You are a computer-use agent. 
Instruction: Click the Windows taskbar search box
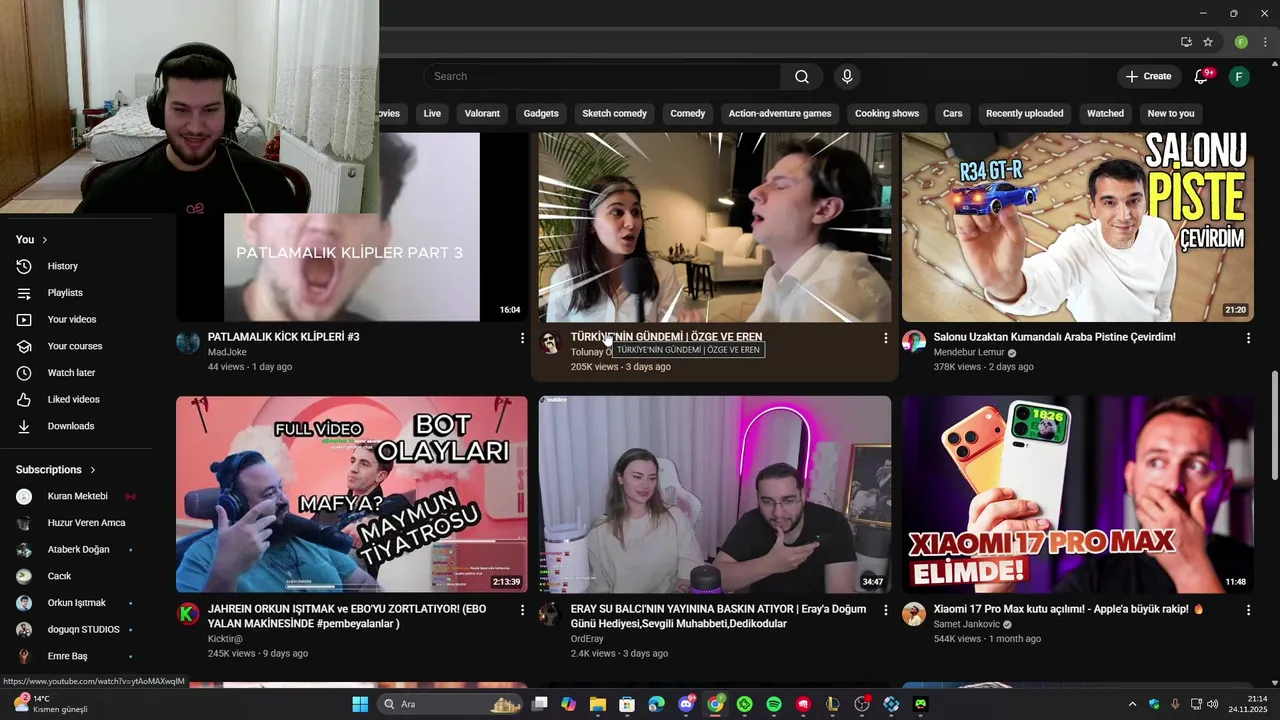click(x=450, y=704)
